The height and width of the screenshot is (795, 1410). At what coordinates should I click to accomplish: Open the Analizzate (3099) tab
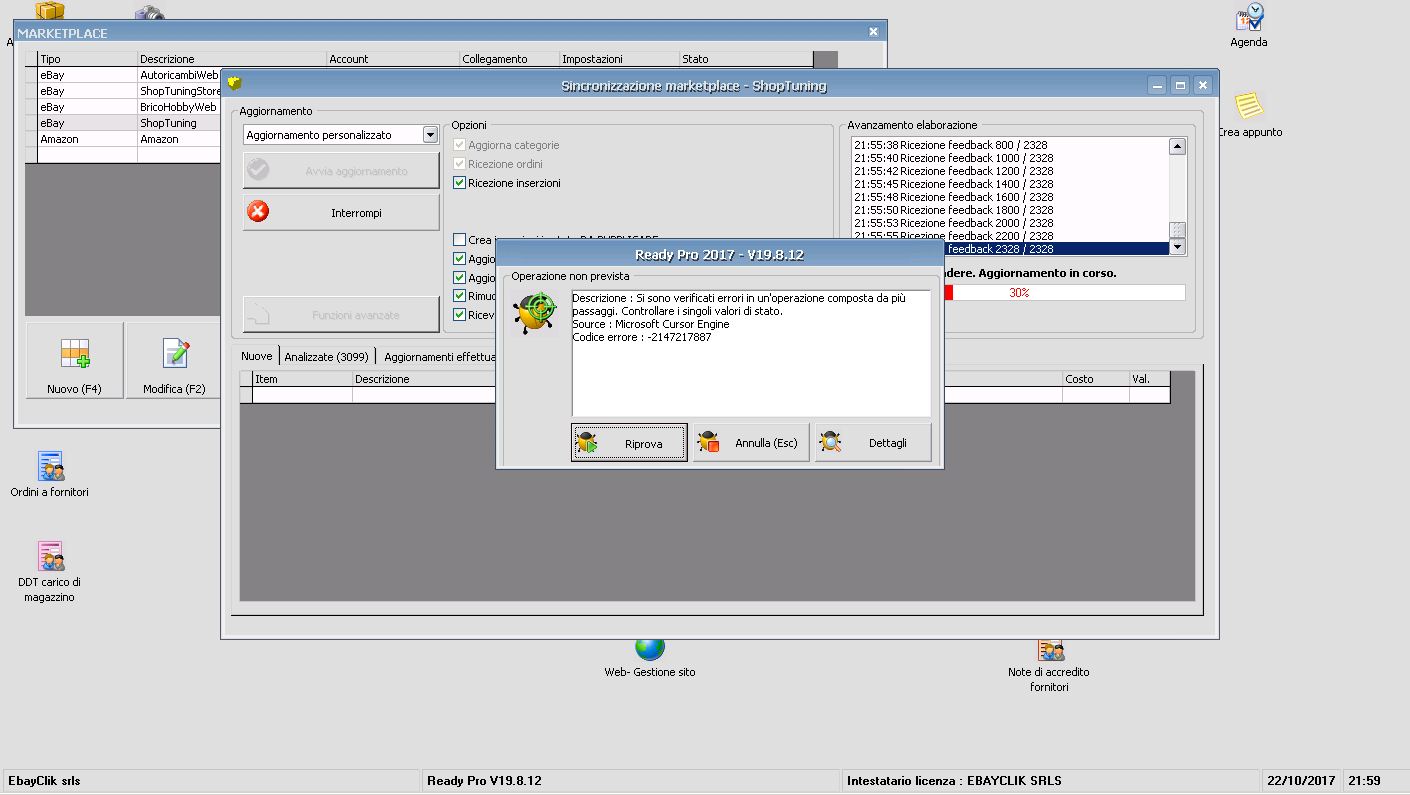[x=326, y=357]
